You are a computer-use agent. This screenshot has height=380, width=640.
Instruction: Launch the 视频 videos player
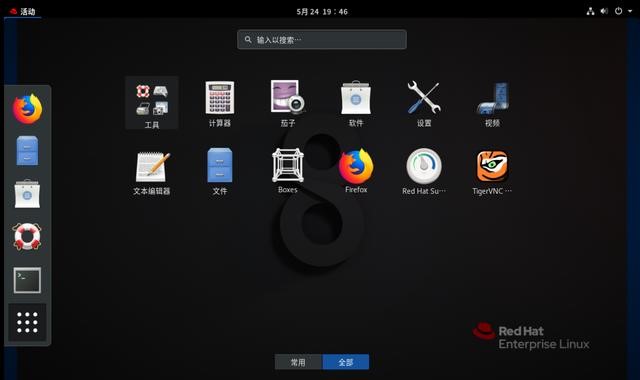(492, 103)
